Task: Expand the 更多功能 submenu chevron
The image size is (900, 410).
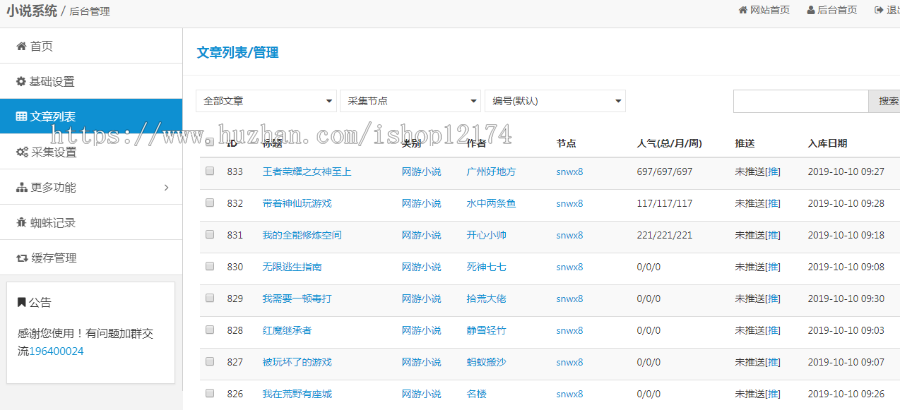Action: [x=166, y=187]
